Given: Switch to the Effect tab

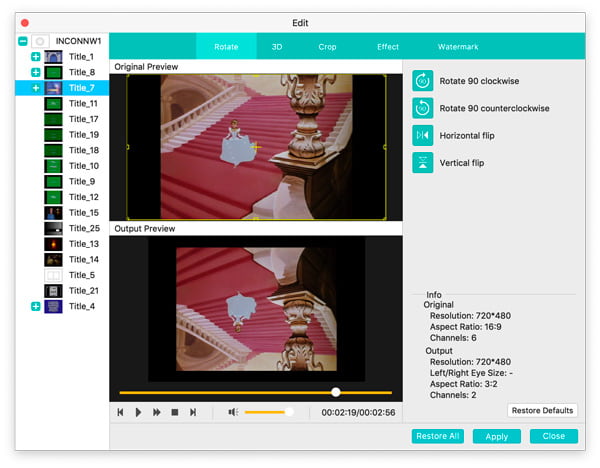Looking at the screenshot, I should (x=388, y=47).
